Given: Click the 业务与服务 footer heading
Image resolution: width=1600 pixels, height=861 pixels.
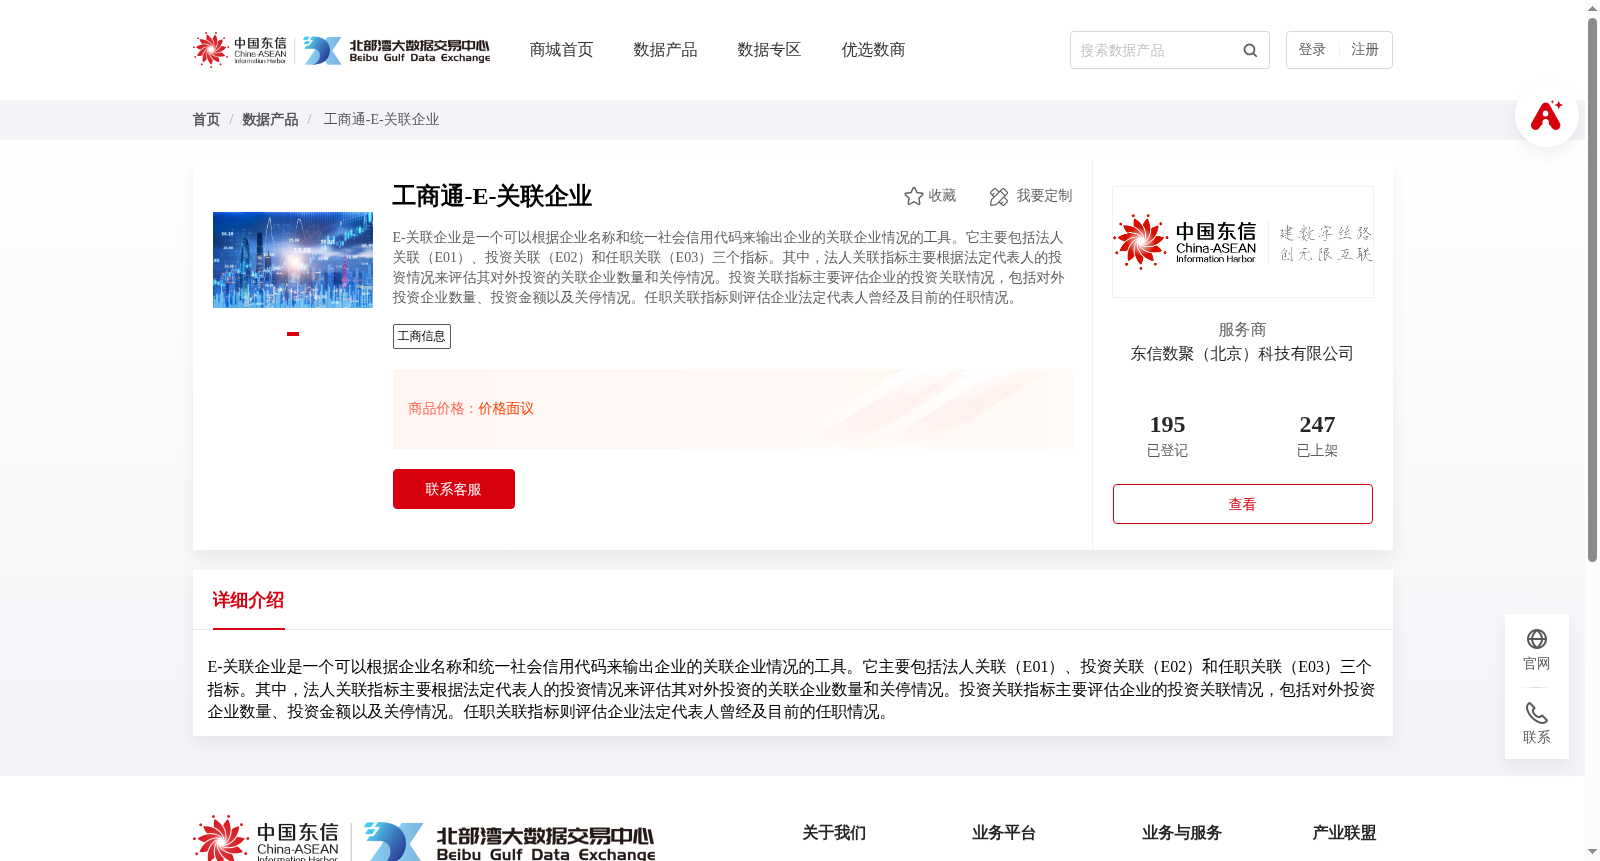Looking at the screenshot, I should point(1182,833).
